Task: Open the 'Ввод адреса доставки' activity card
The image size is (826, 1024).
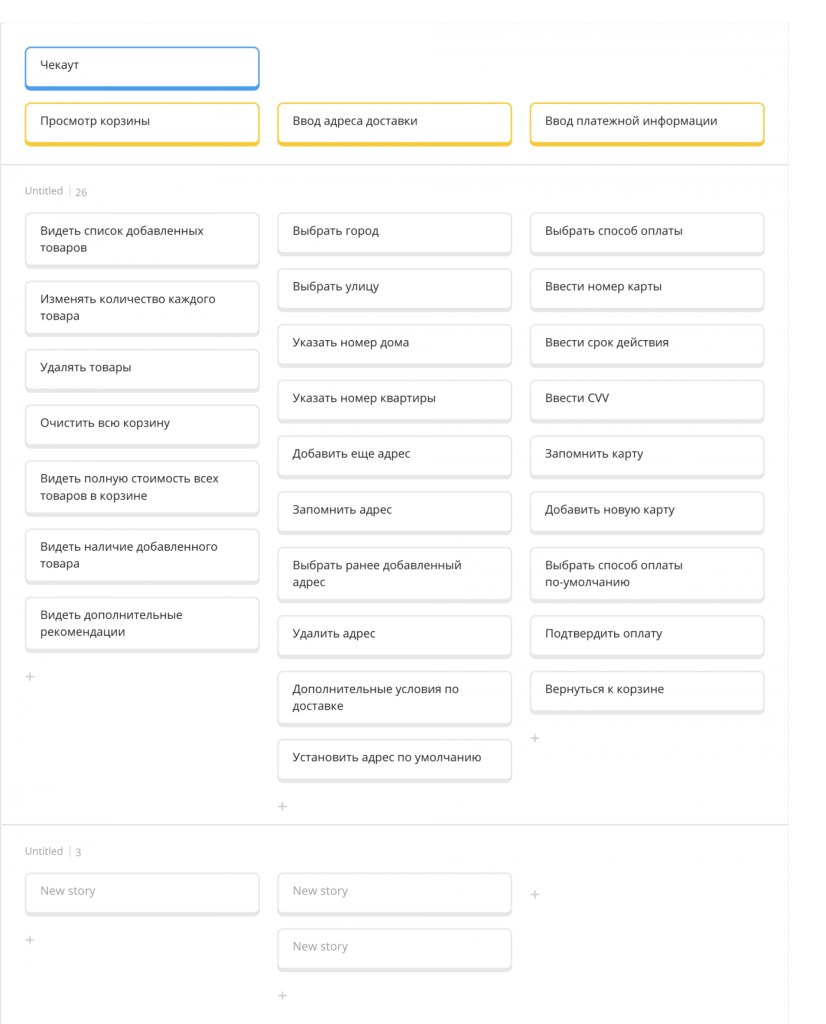Action: coord(394,122)
